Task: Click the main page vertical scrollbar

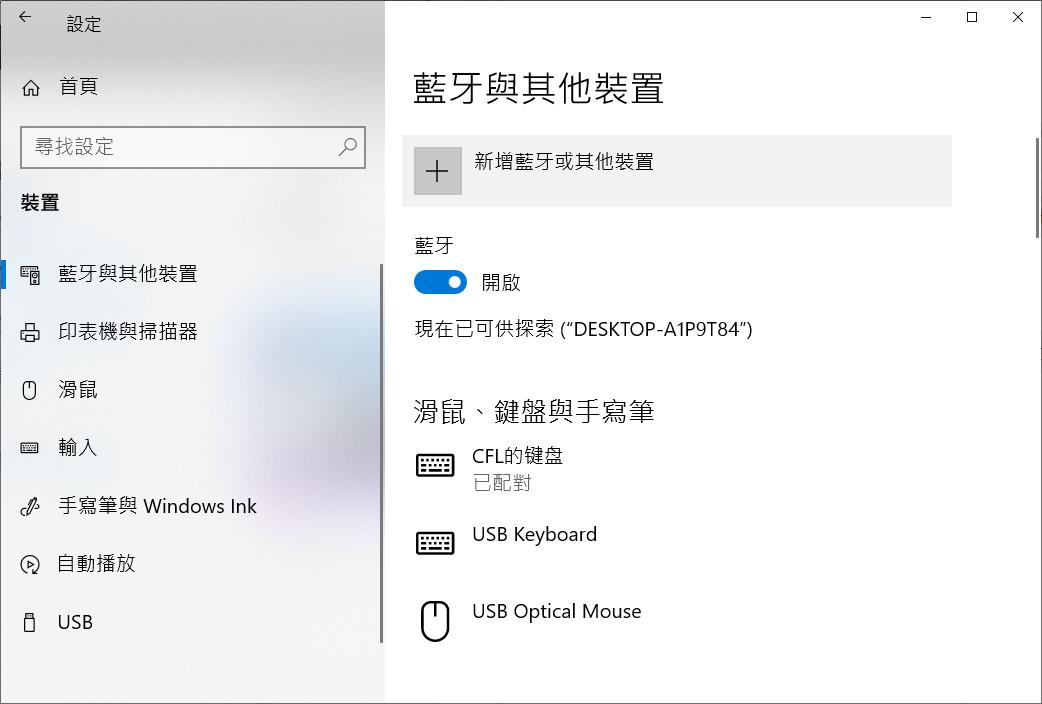Action: click(x=1038, y=187)
